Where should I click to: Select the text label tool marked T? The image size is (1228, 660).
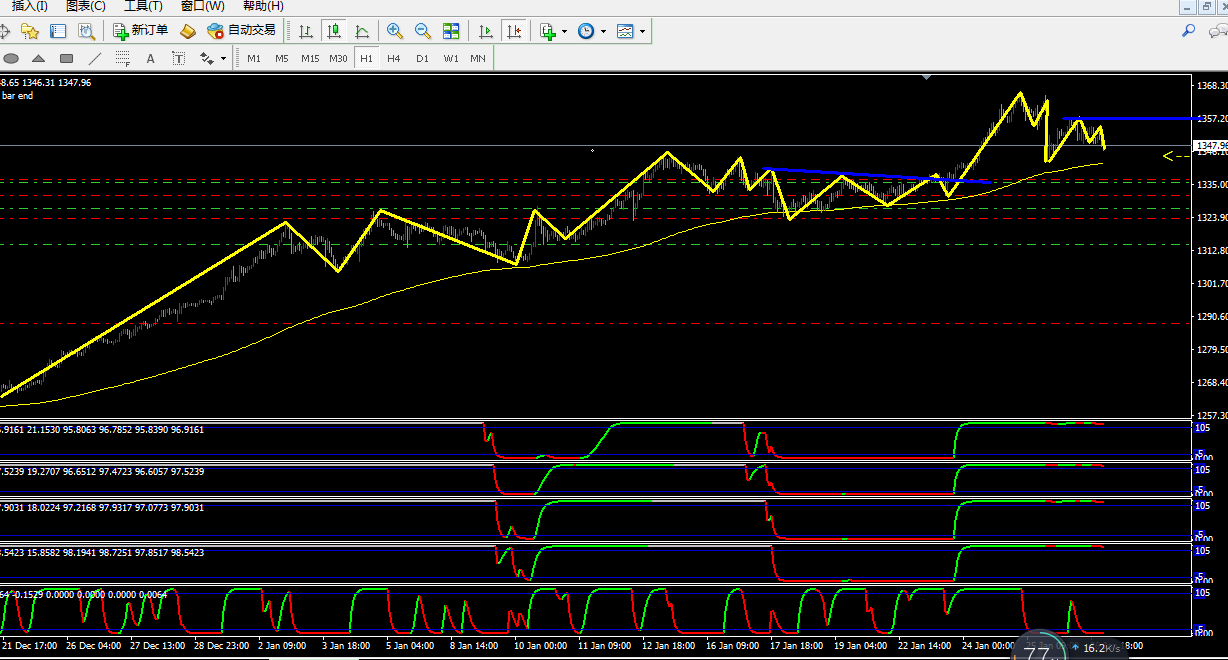[179, 58]
